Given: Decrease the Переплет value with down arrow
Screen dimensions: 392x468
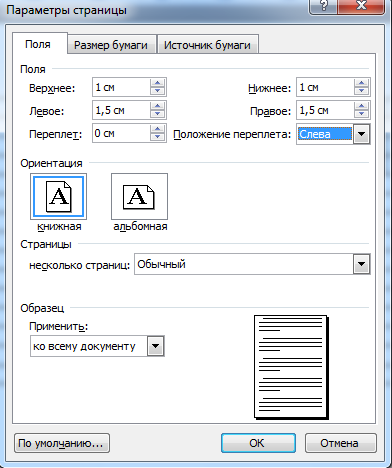Looking at the screenshot, I should tap(157, 137).
